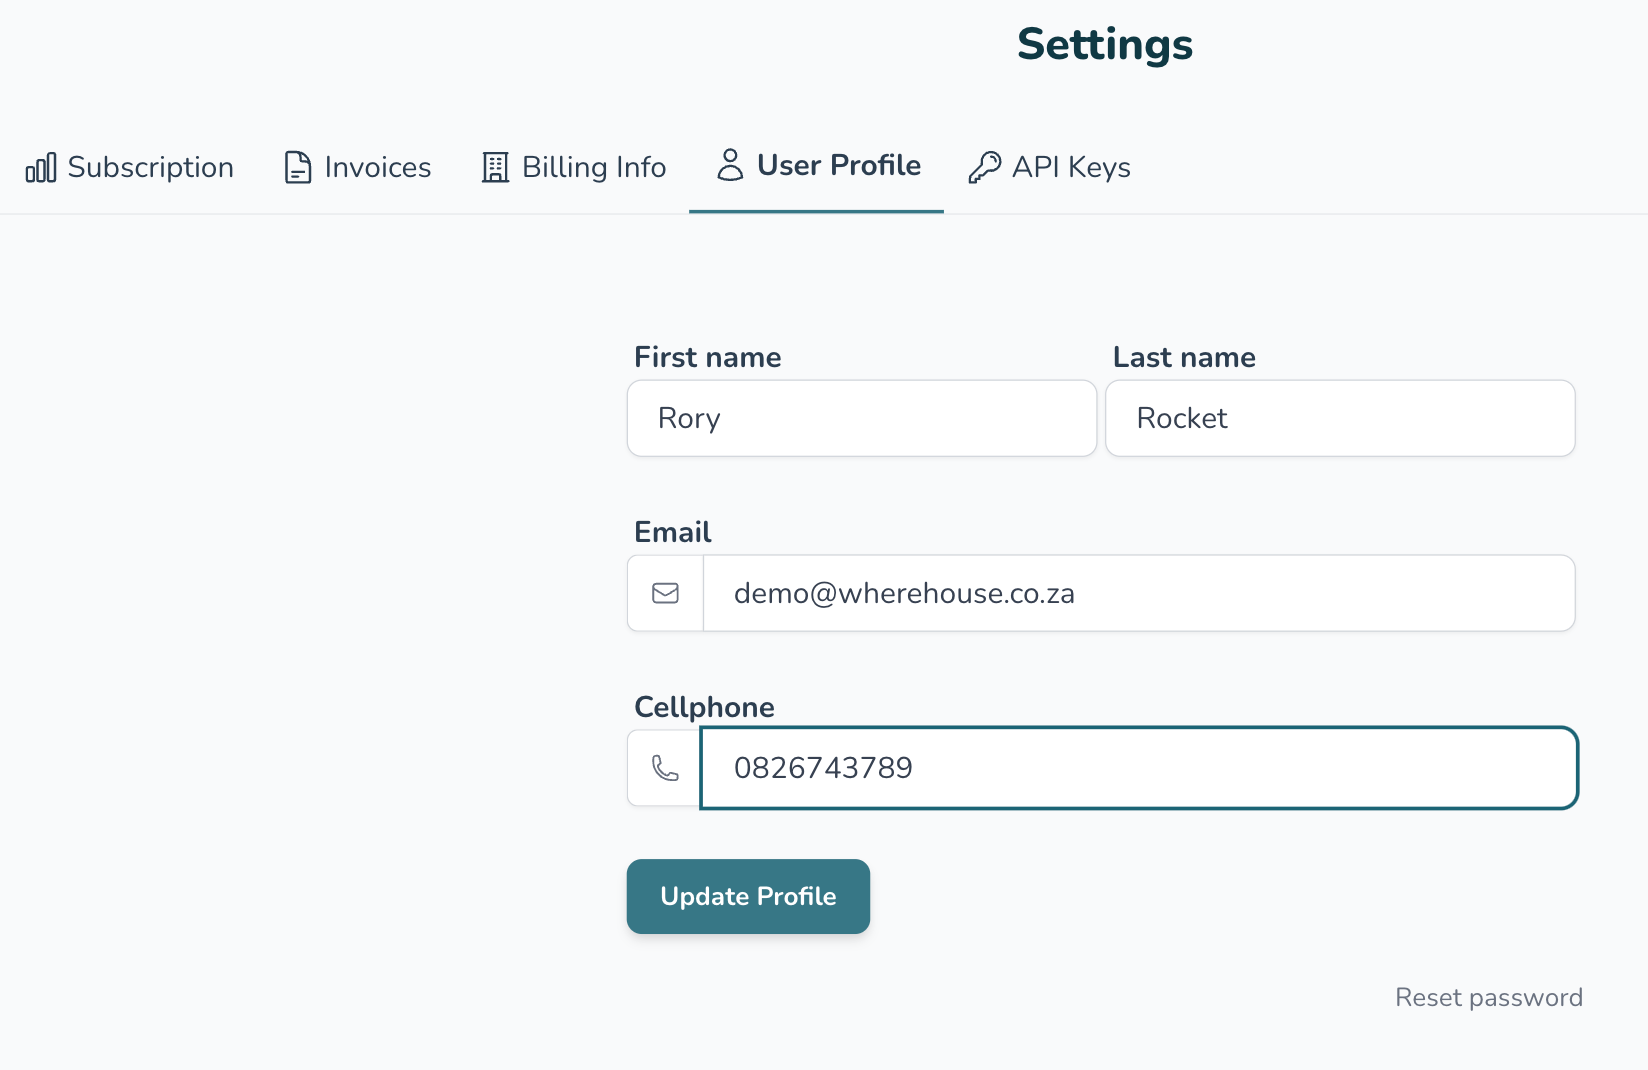Switch to the Invoices tab
The width and height of the screenshot is (1648, 1070).
coord(377,168)
